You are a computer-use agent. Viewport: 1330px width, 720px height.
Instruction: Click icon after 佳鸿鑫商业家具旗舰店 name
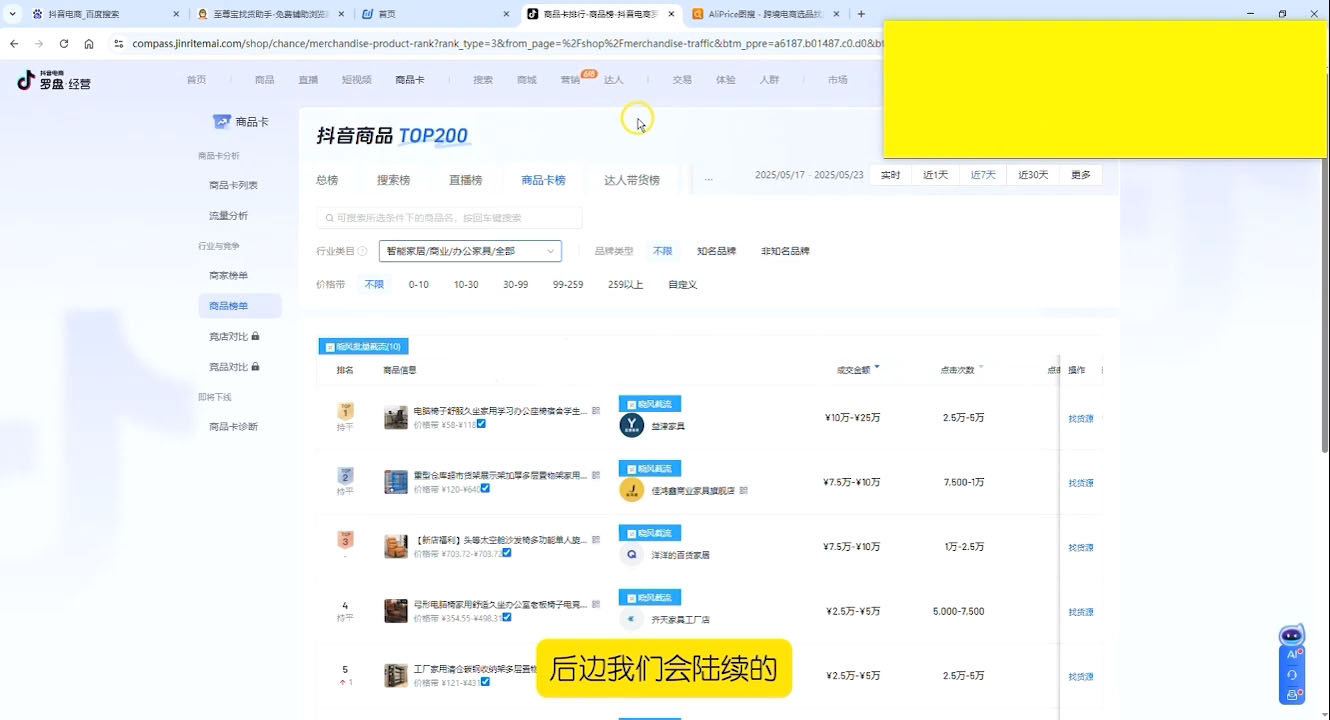pos(743,491)
